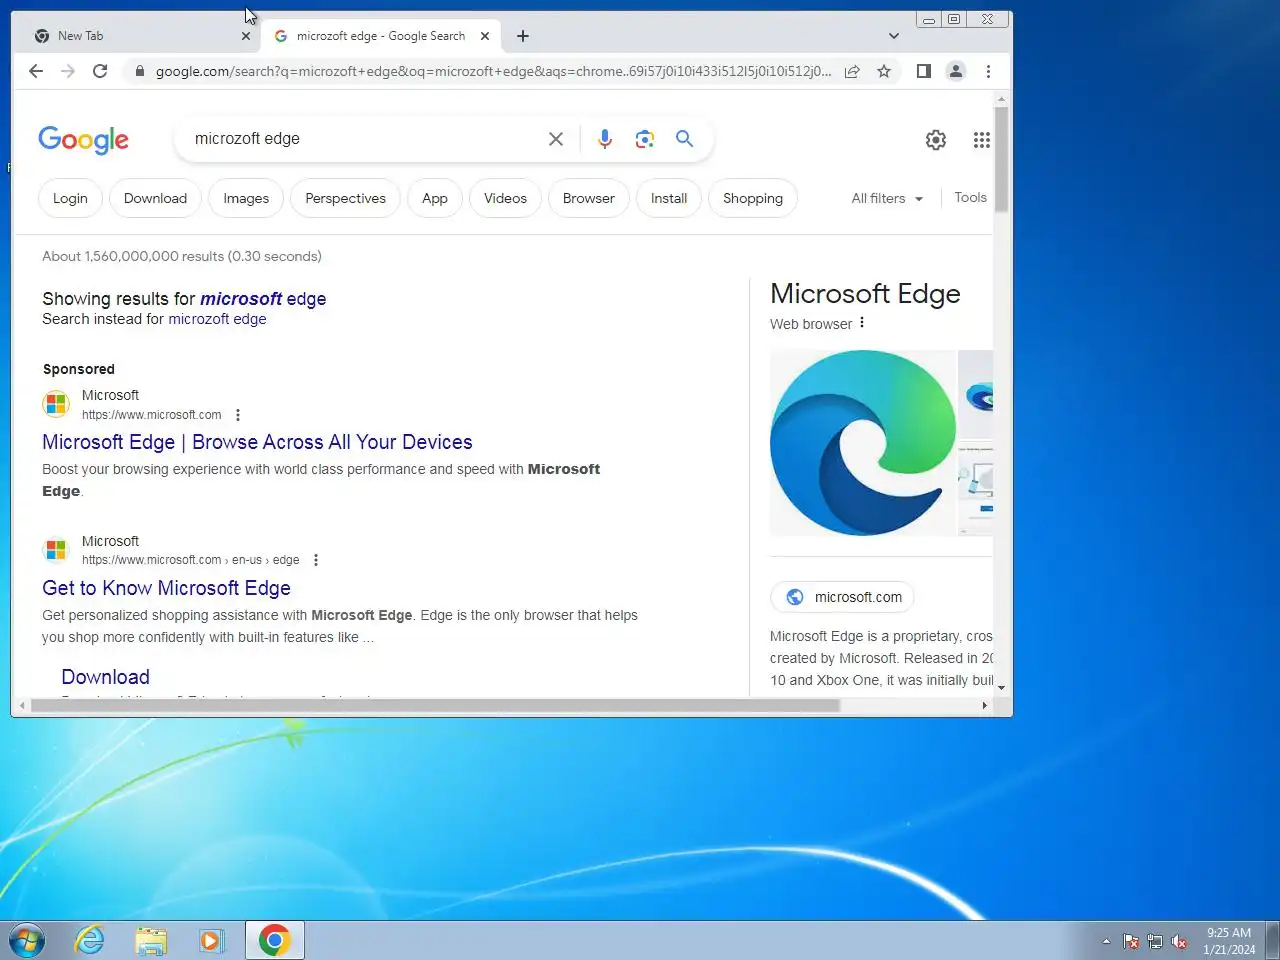1280x960 pixels.
Task: Open the Windows Start menu
Action: tap(27, 941)
